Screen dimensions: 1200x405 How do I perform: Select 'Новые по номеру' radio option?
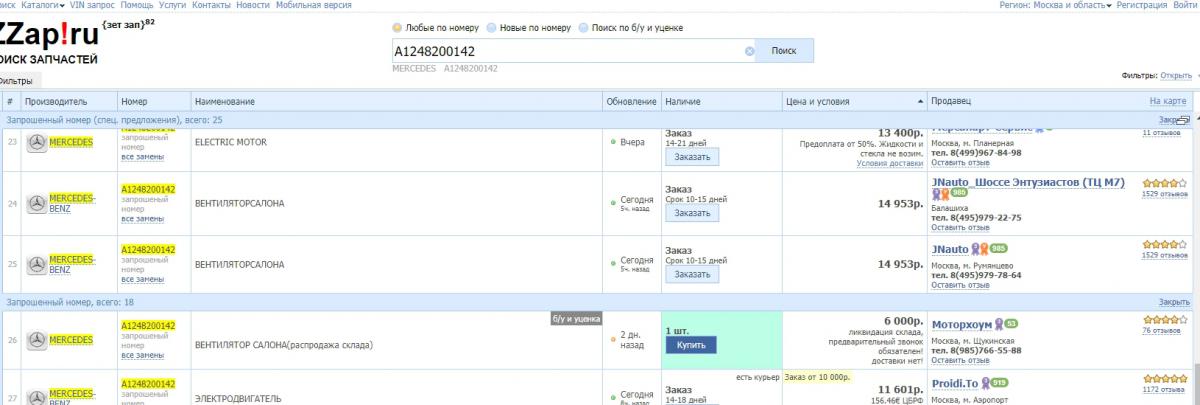click(x=490, y=27)
